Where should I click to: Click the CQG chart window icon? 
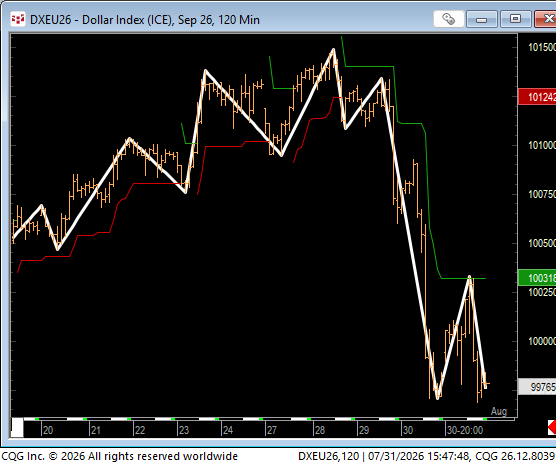pyautogui.click(x=18, y=19)
